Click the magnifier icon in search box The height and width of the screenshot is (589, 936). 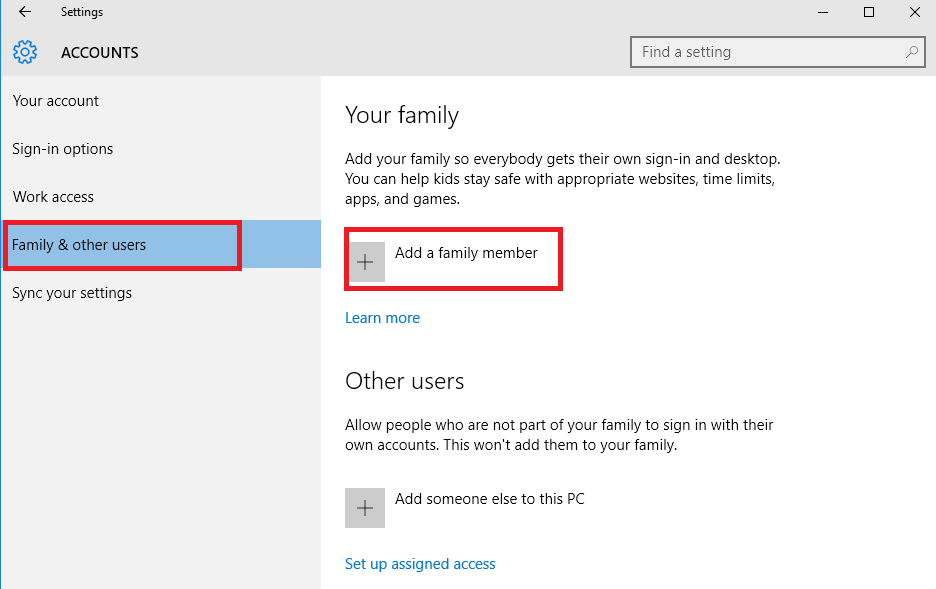tap(912, 52)
